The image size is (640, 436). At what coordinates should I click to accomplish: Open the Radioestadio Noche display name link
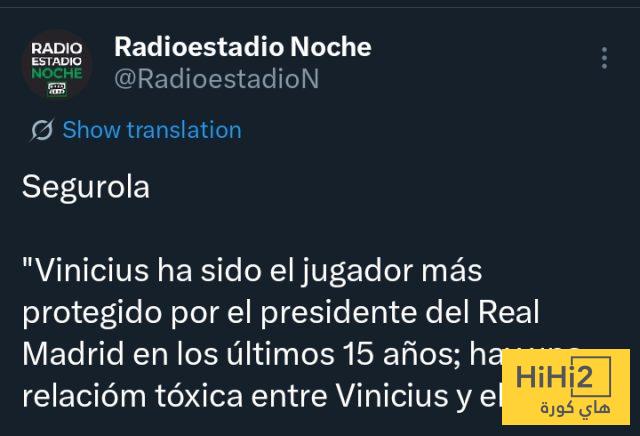point(243,47)
